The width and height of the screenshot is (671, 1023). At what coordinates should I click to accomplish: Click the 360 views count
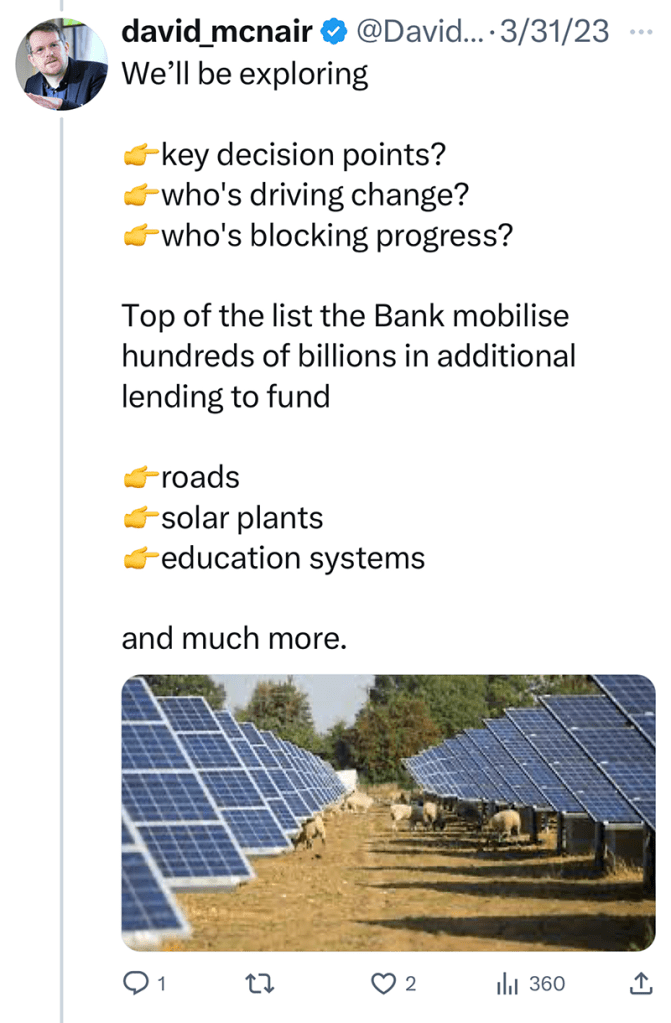(x=547, y=984)
